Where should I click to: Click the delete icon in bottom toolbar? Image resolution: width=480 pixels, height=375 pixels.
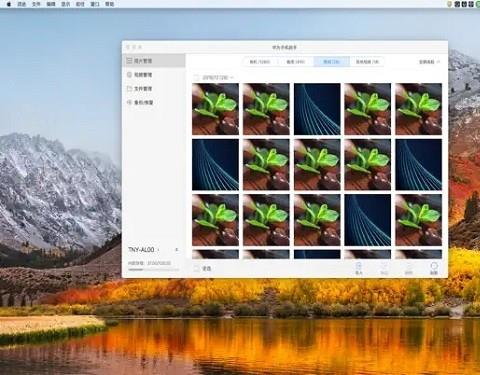pos(409,268)
